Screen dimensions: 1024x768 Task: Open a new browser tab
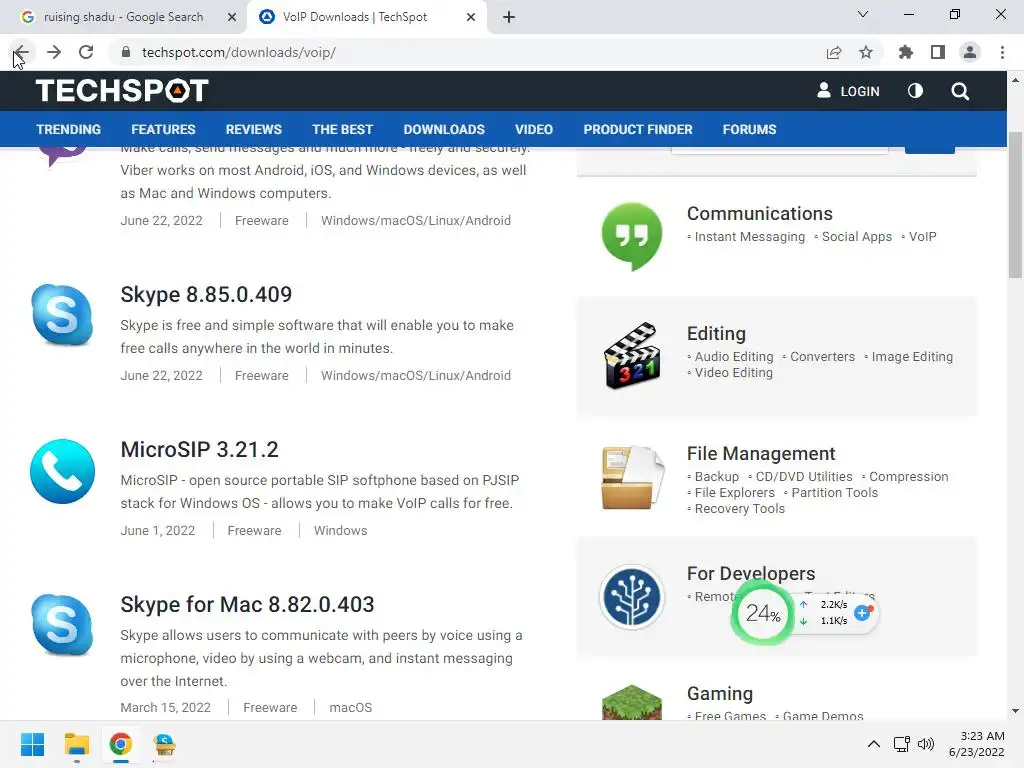point(509,17)
